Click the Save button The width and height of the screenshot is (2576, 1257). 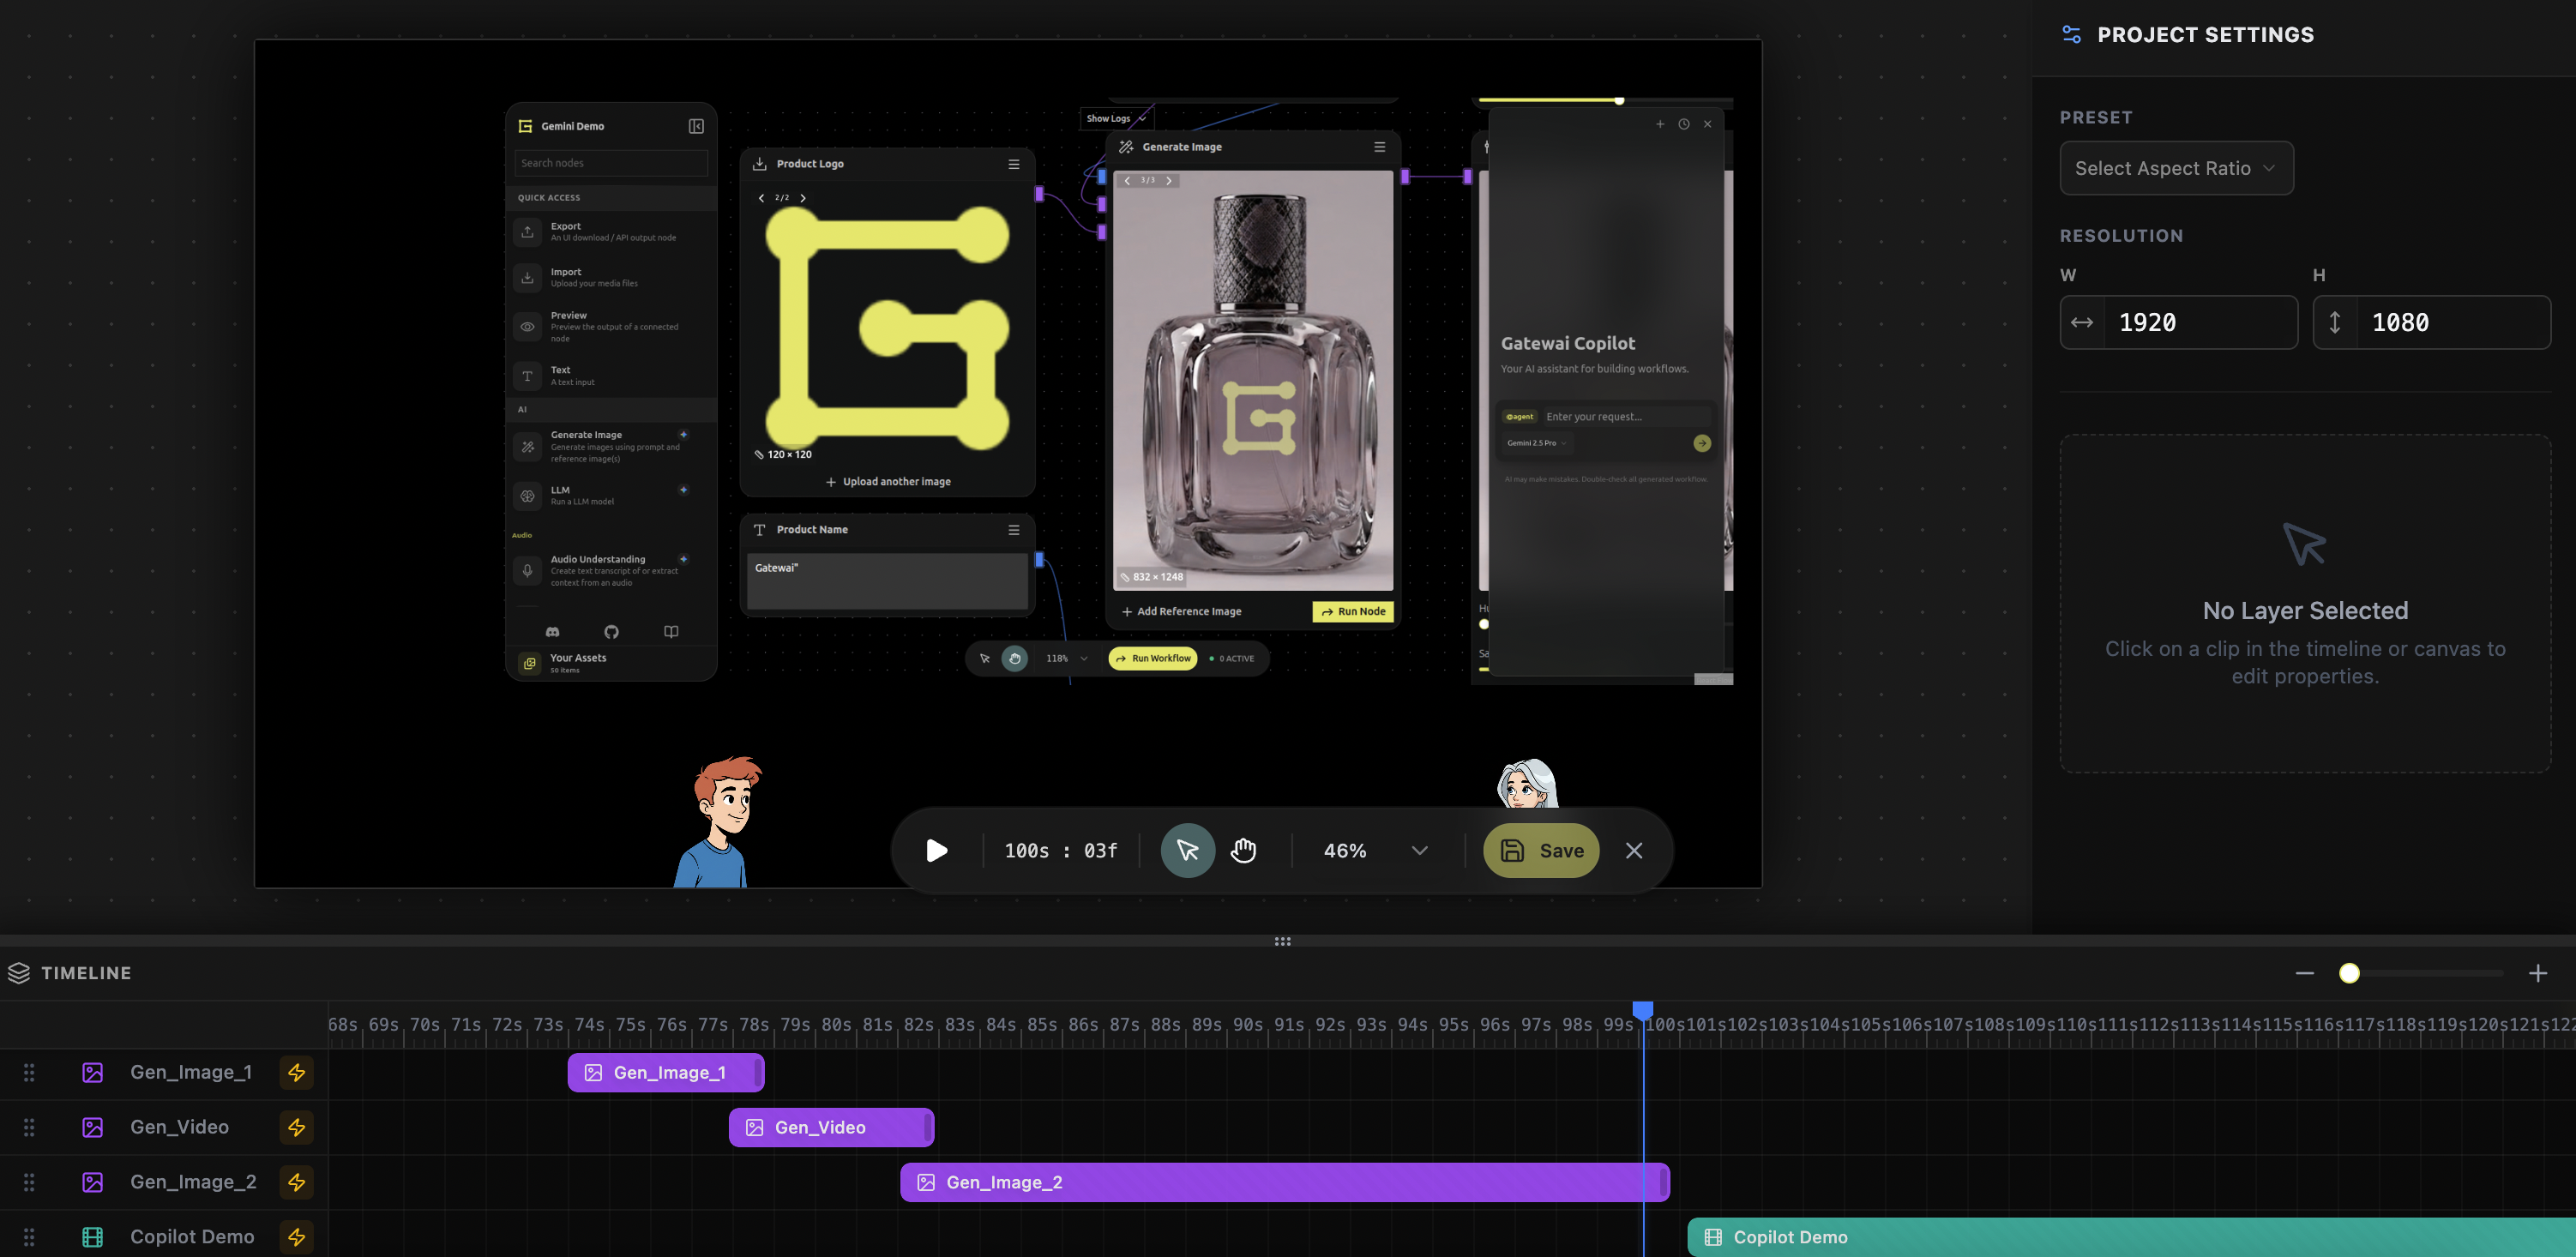pos(1541,850)
